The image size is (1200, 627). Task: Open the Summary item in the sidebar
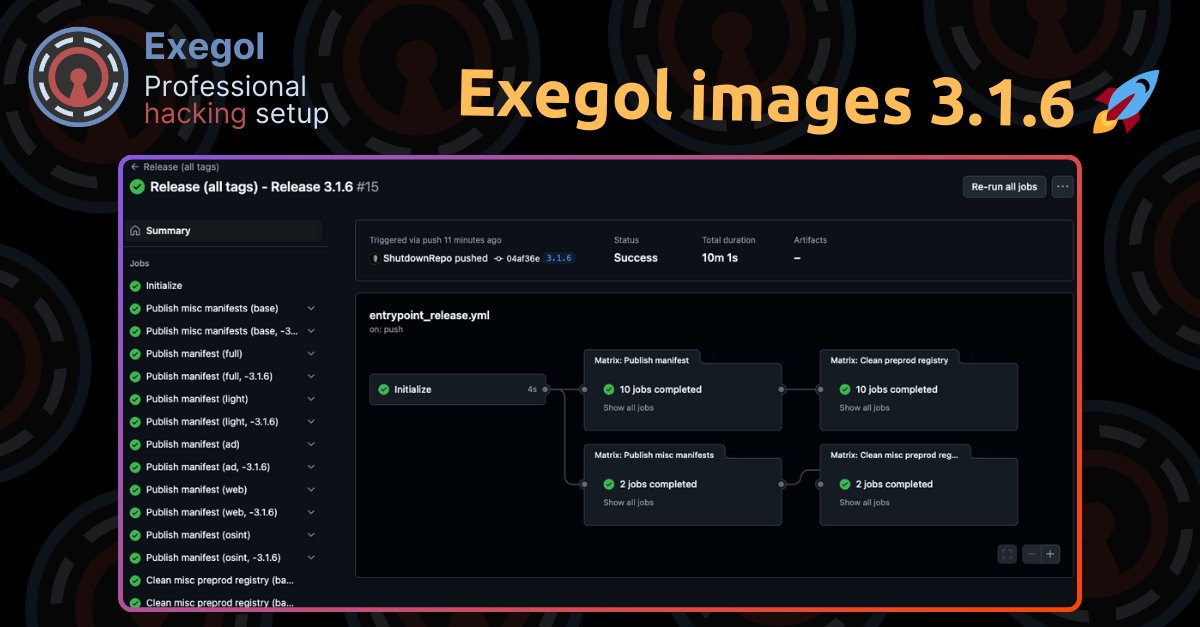[224, 231]
